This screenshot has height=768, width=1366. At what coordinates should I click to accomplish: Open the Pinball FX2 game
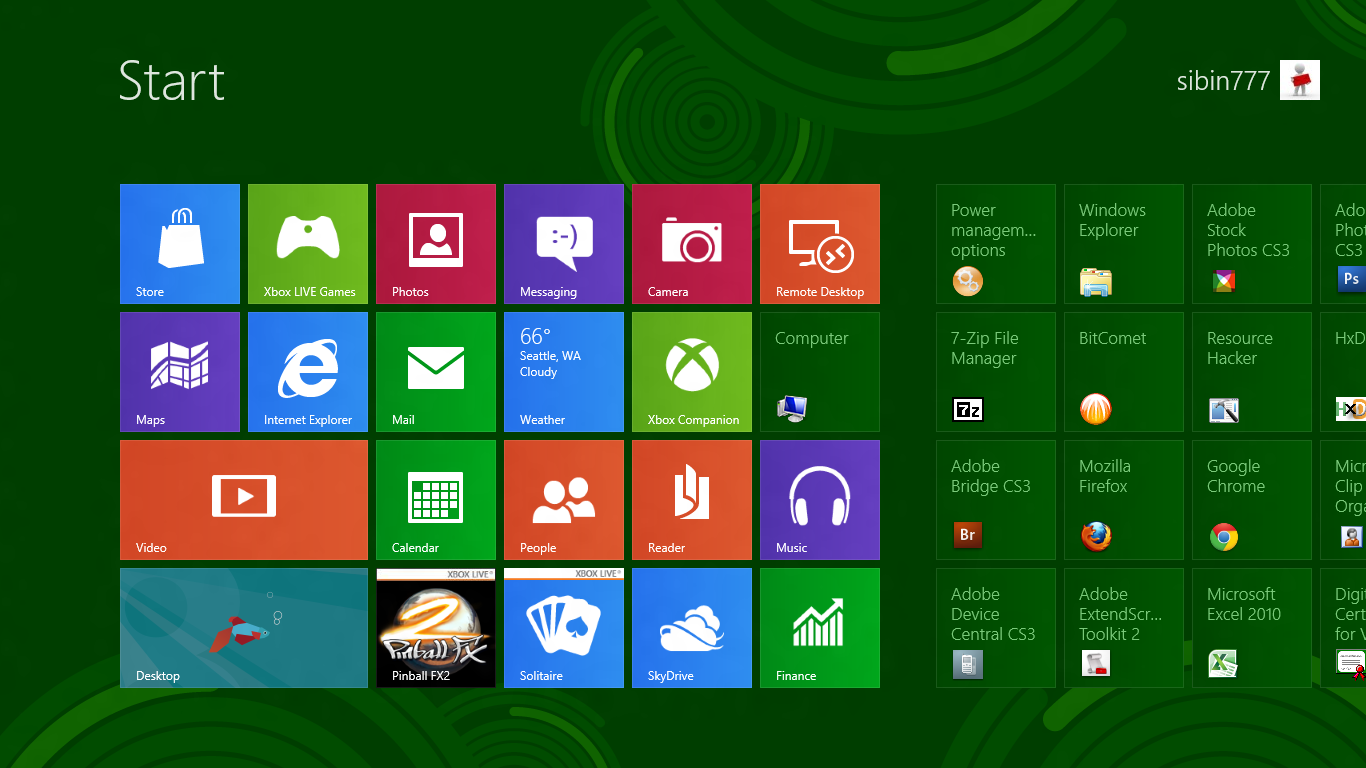[x=435, y=627]
